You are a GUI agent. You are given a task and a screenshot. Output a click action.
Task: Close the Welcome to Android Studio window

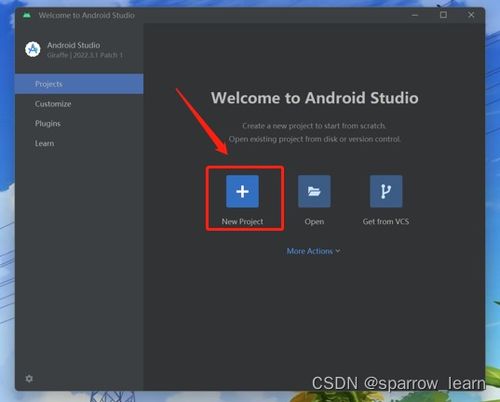pos(471,15)
